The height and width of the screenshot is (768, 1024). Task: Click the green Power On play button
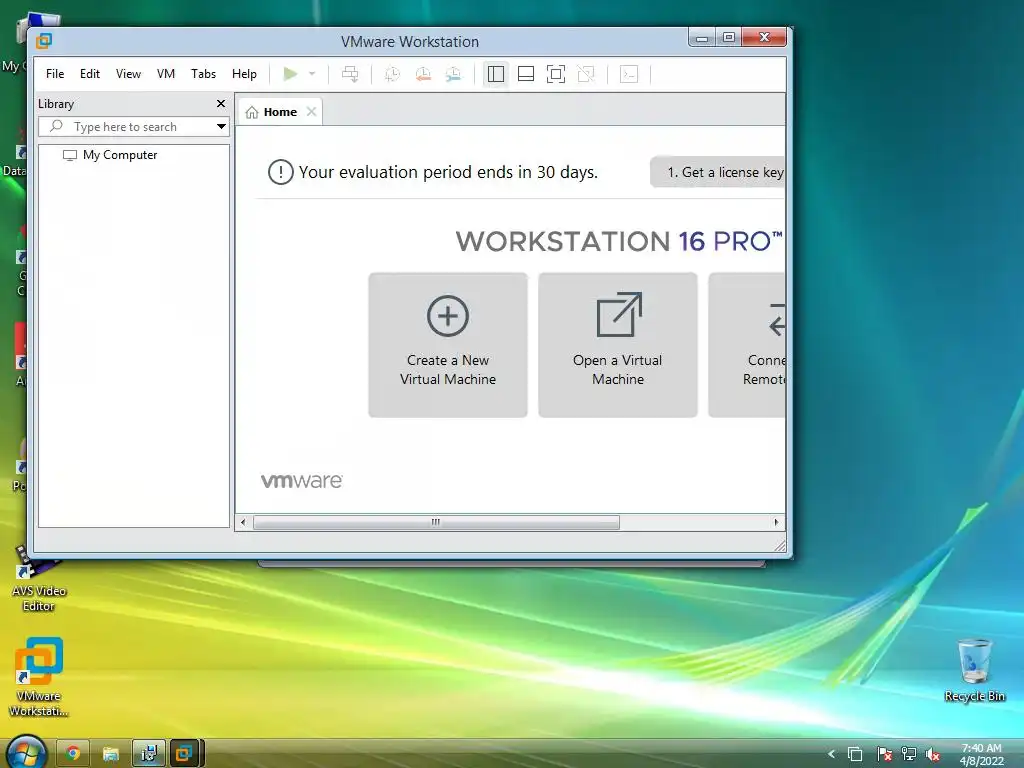(290, 74)
